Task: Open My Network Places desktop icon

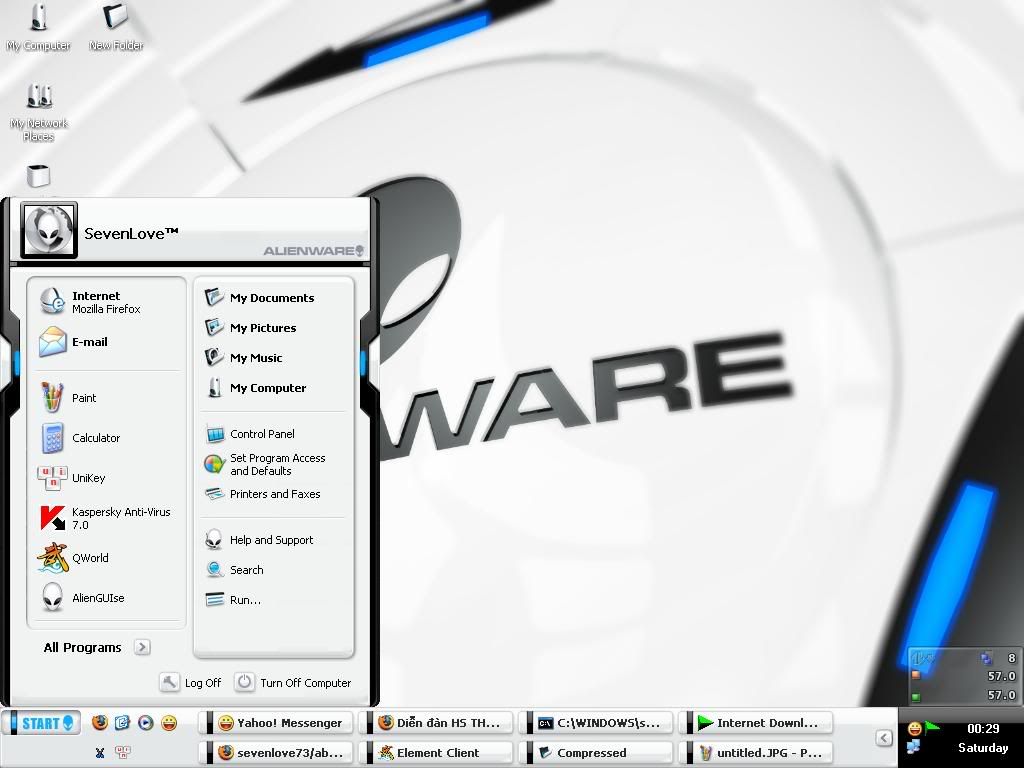Action: tap(39, 112)
